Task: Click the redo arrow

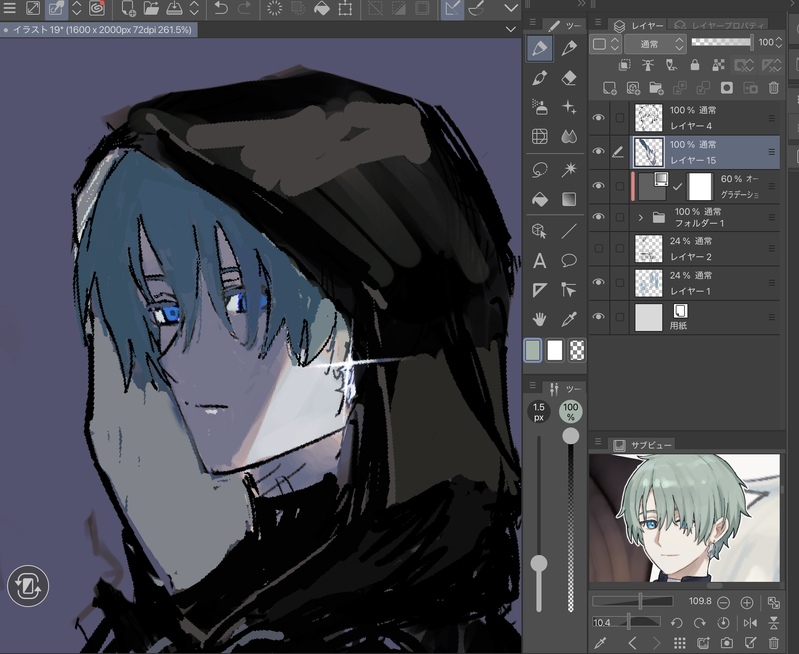Action: [245, 8]
